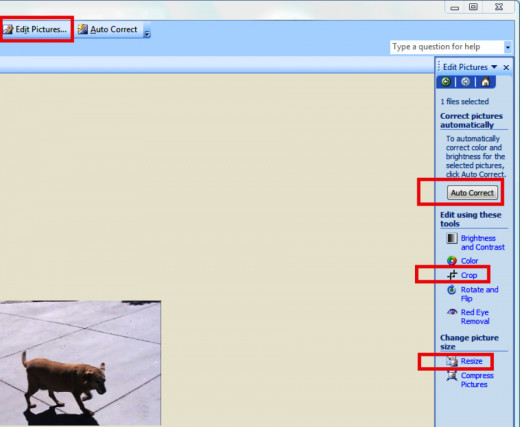This screenshot has height=427, width=520.
Task: Open the Color tool link
Action: click(x=469, y=261)
